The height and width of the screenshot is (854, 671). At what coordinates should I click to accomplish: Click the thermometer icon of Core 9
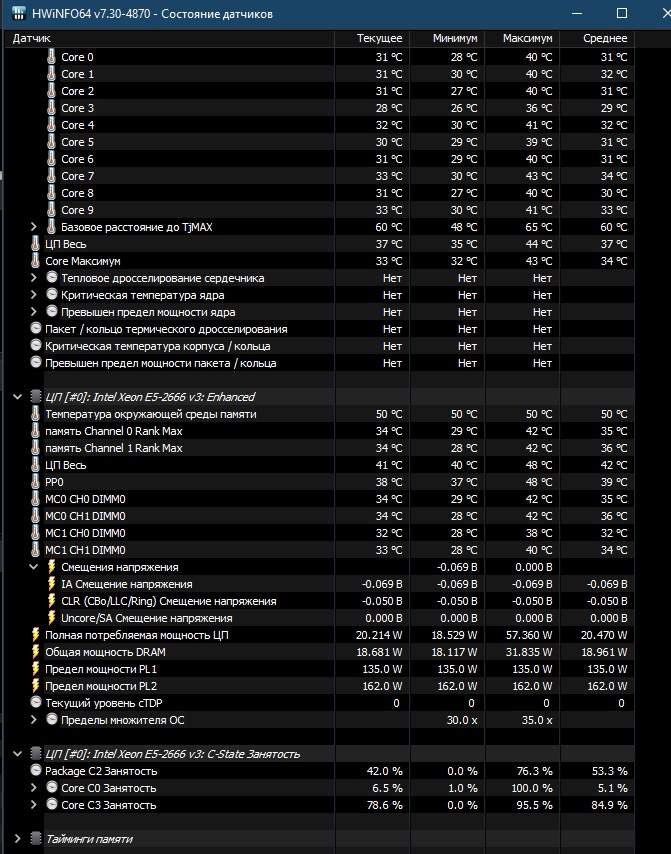point(51,210)
